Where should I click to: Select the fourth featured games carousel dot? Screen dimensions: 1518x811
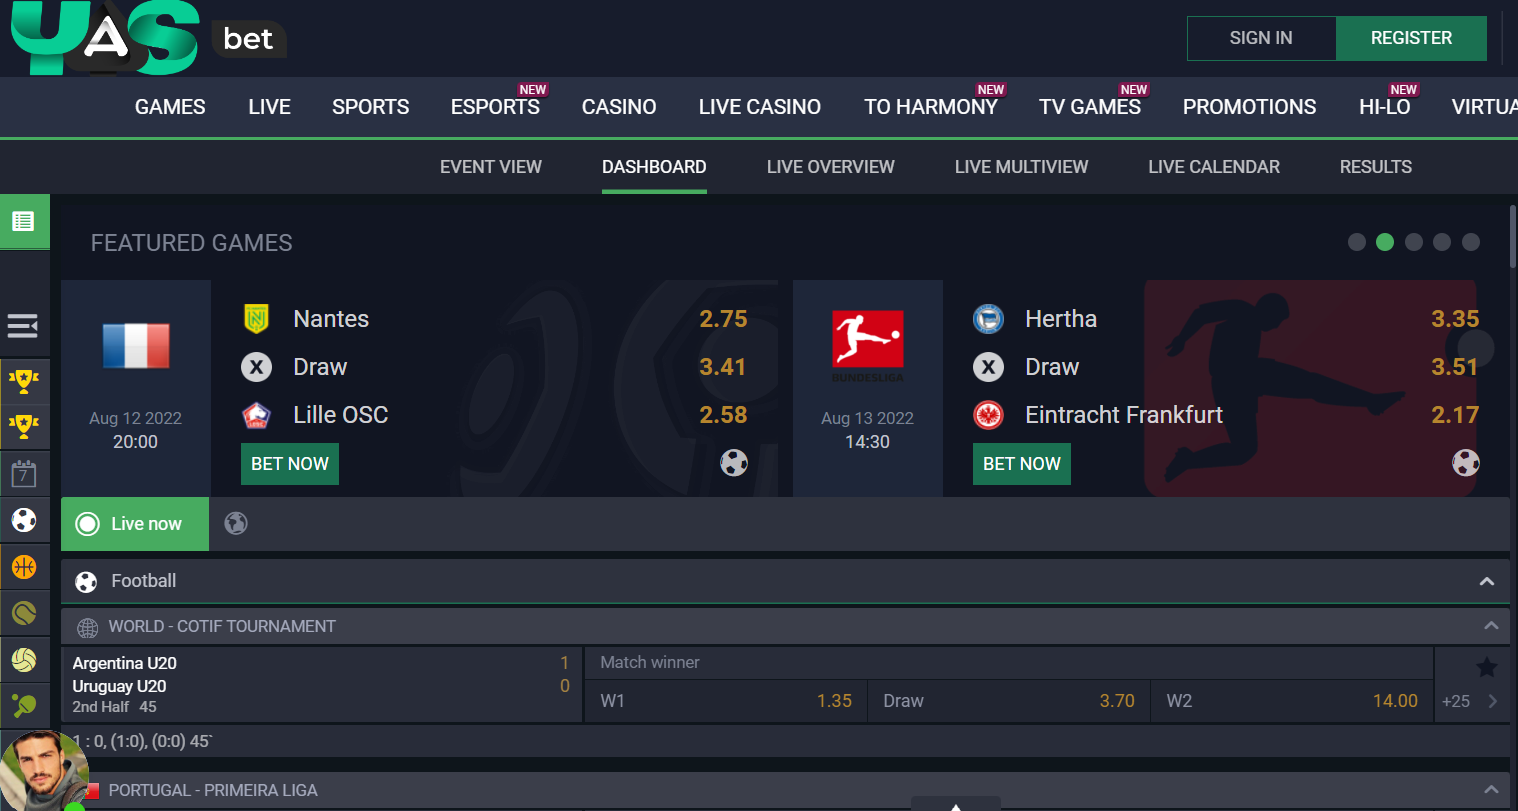pyautogui.click(x=1442, y=242)
